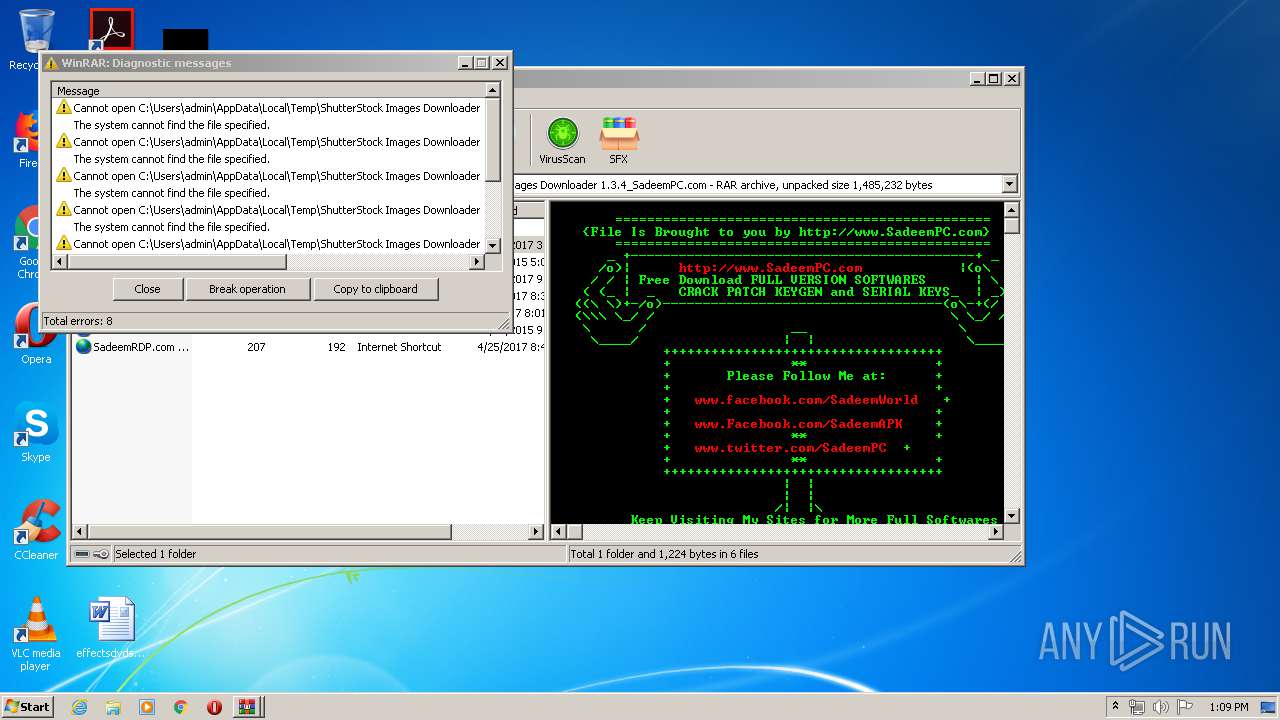Click the VirusScan toolbar icon in WinRAR
1280x720 pixels.
pyautogui.click(x=562, y=140)
